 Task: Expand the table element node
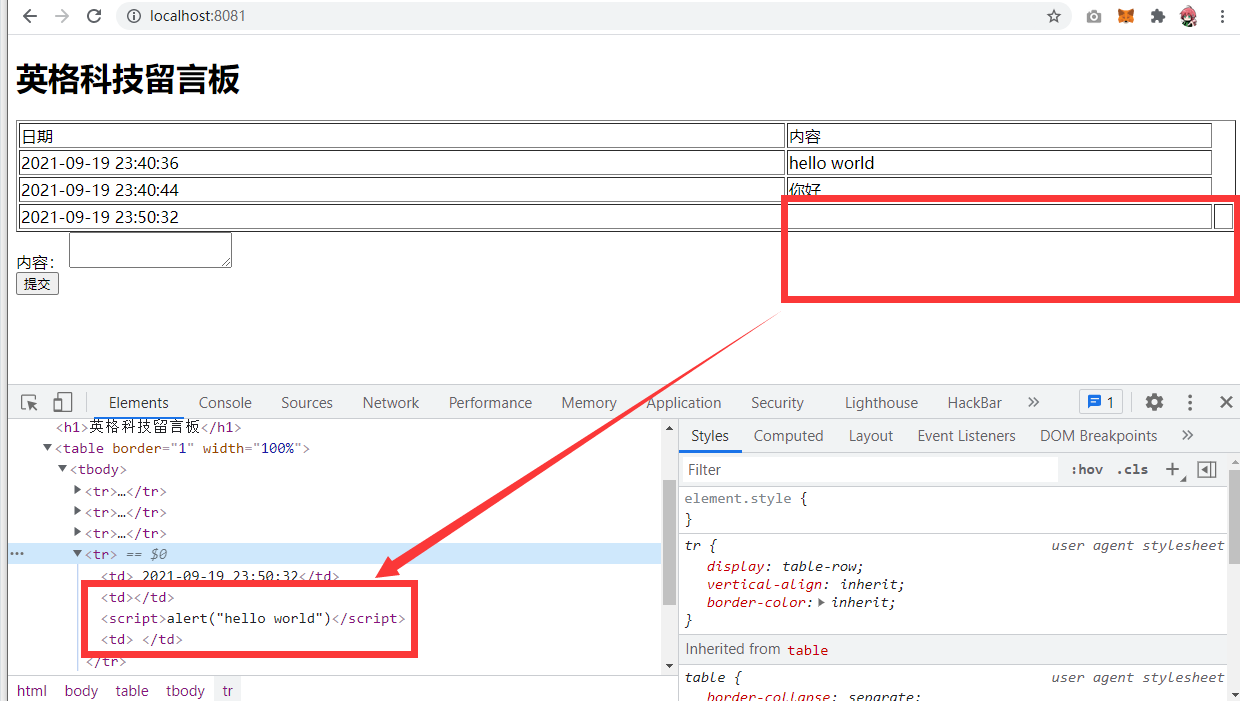coord(47,448)
